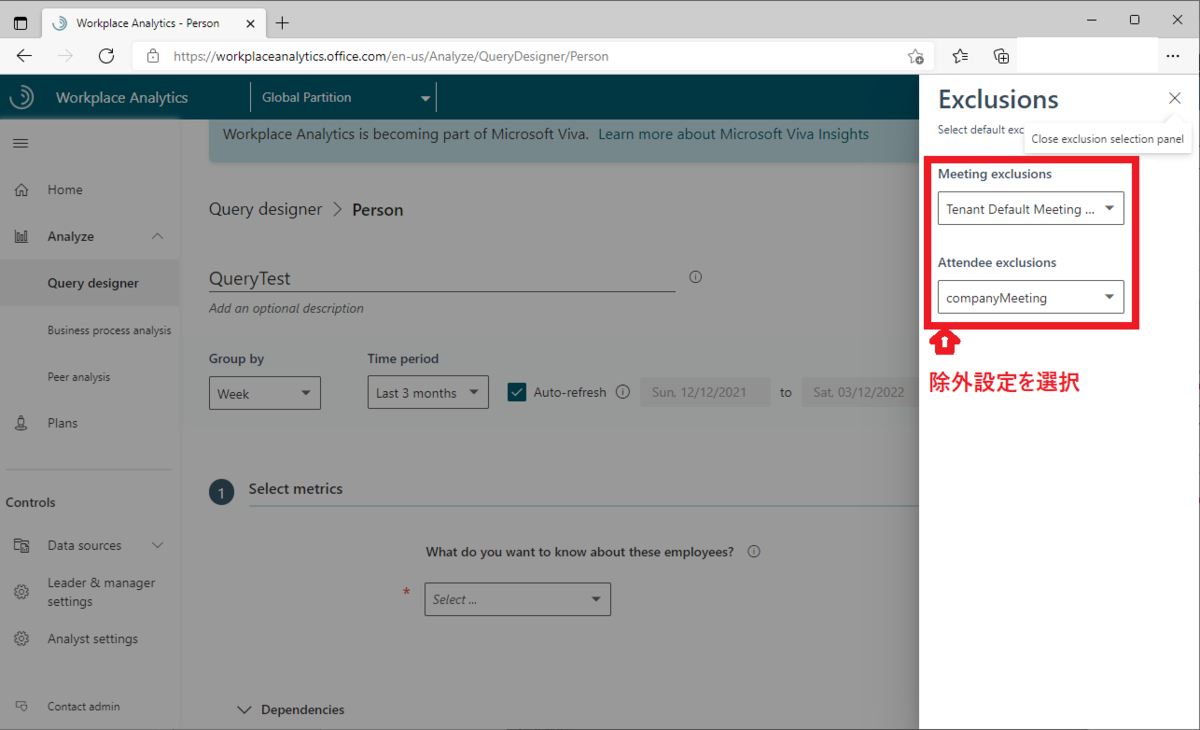The image size is (1200, 730).
Task: Add this page to favorites star icon
Action: coord(915,56)
